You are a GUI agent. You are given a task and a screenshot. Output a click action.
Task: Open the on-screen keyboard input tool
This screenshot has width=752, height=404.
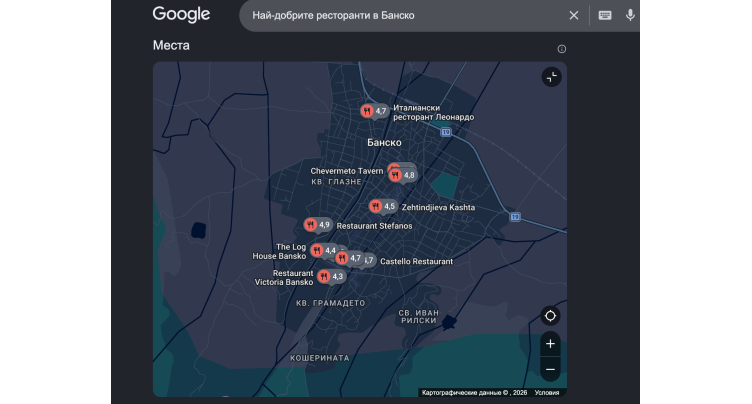pyautogui.click(x=605, y=15)
